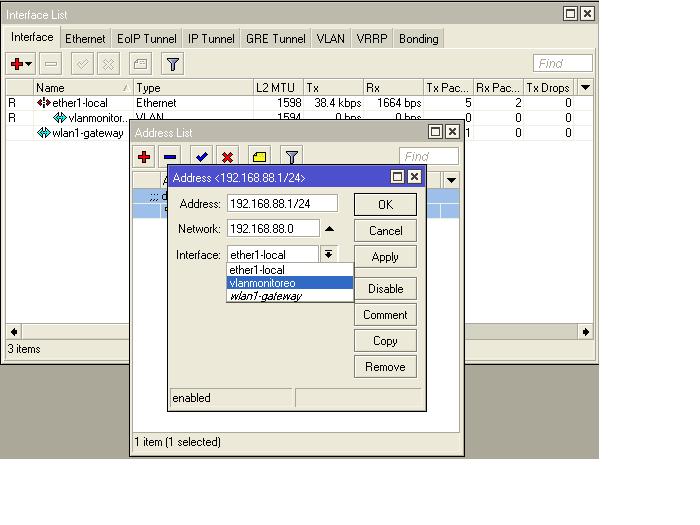The width and height of the screenshot is (700, 525).
Task: Click the right arrow of the horizontal scrollbar
Action: [x=586, y=332]
